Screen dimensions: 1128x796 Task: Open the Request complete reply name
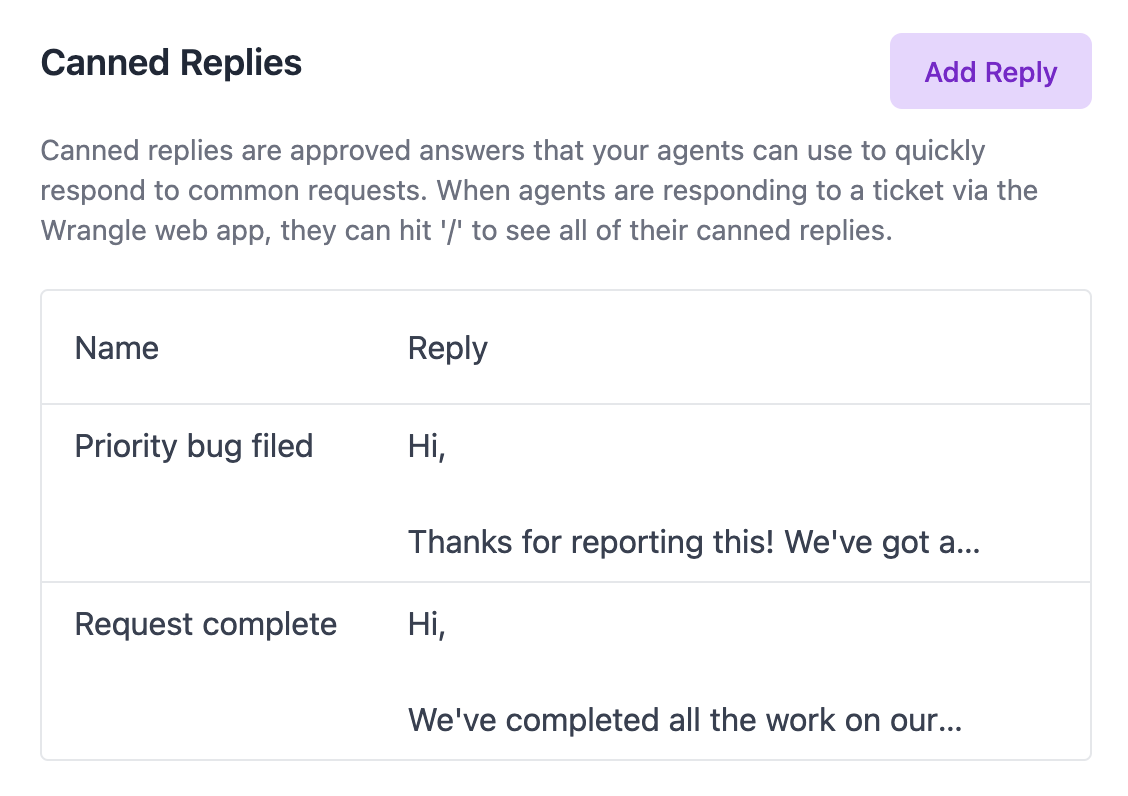coord(206,624)
